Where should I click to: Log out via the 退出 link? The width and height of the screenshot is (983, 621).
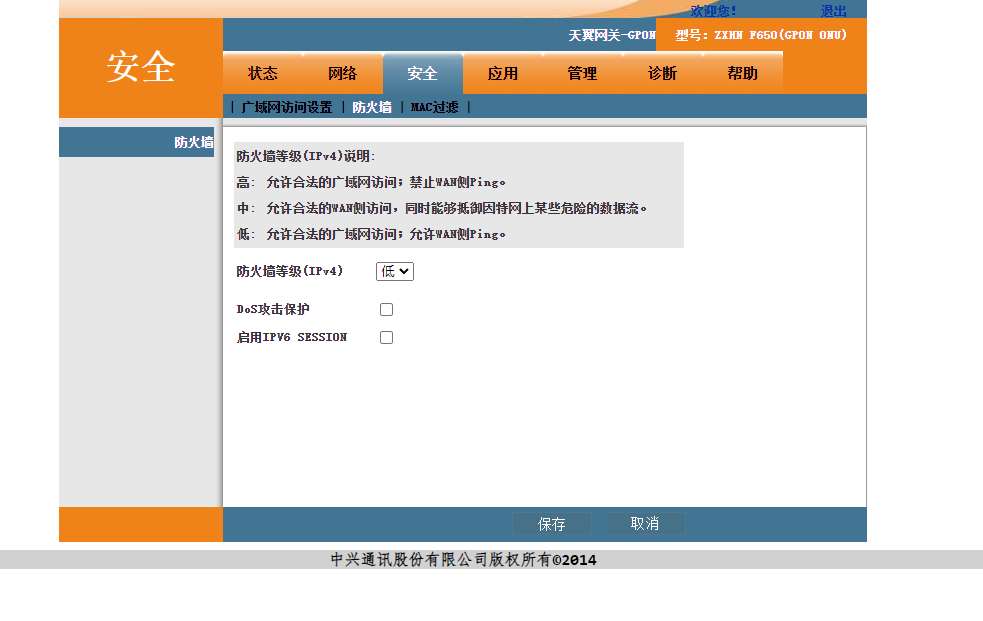click(836, 11)
